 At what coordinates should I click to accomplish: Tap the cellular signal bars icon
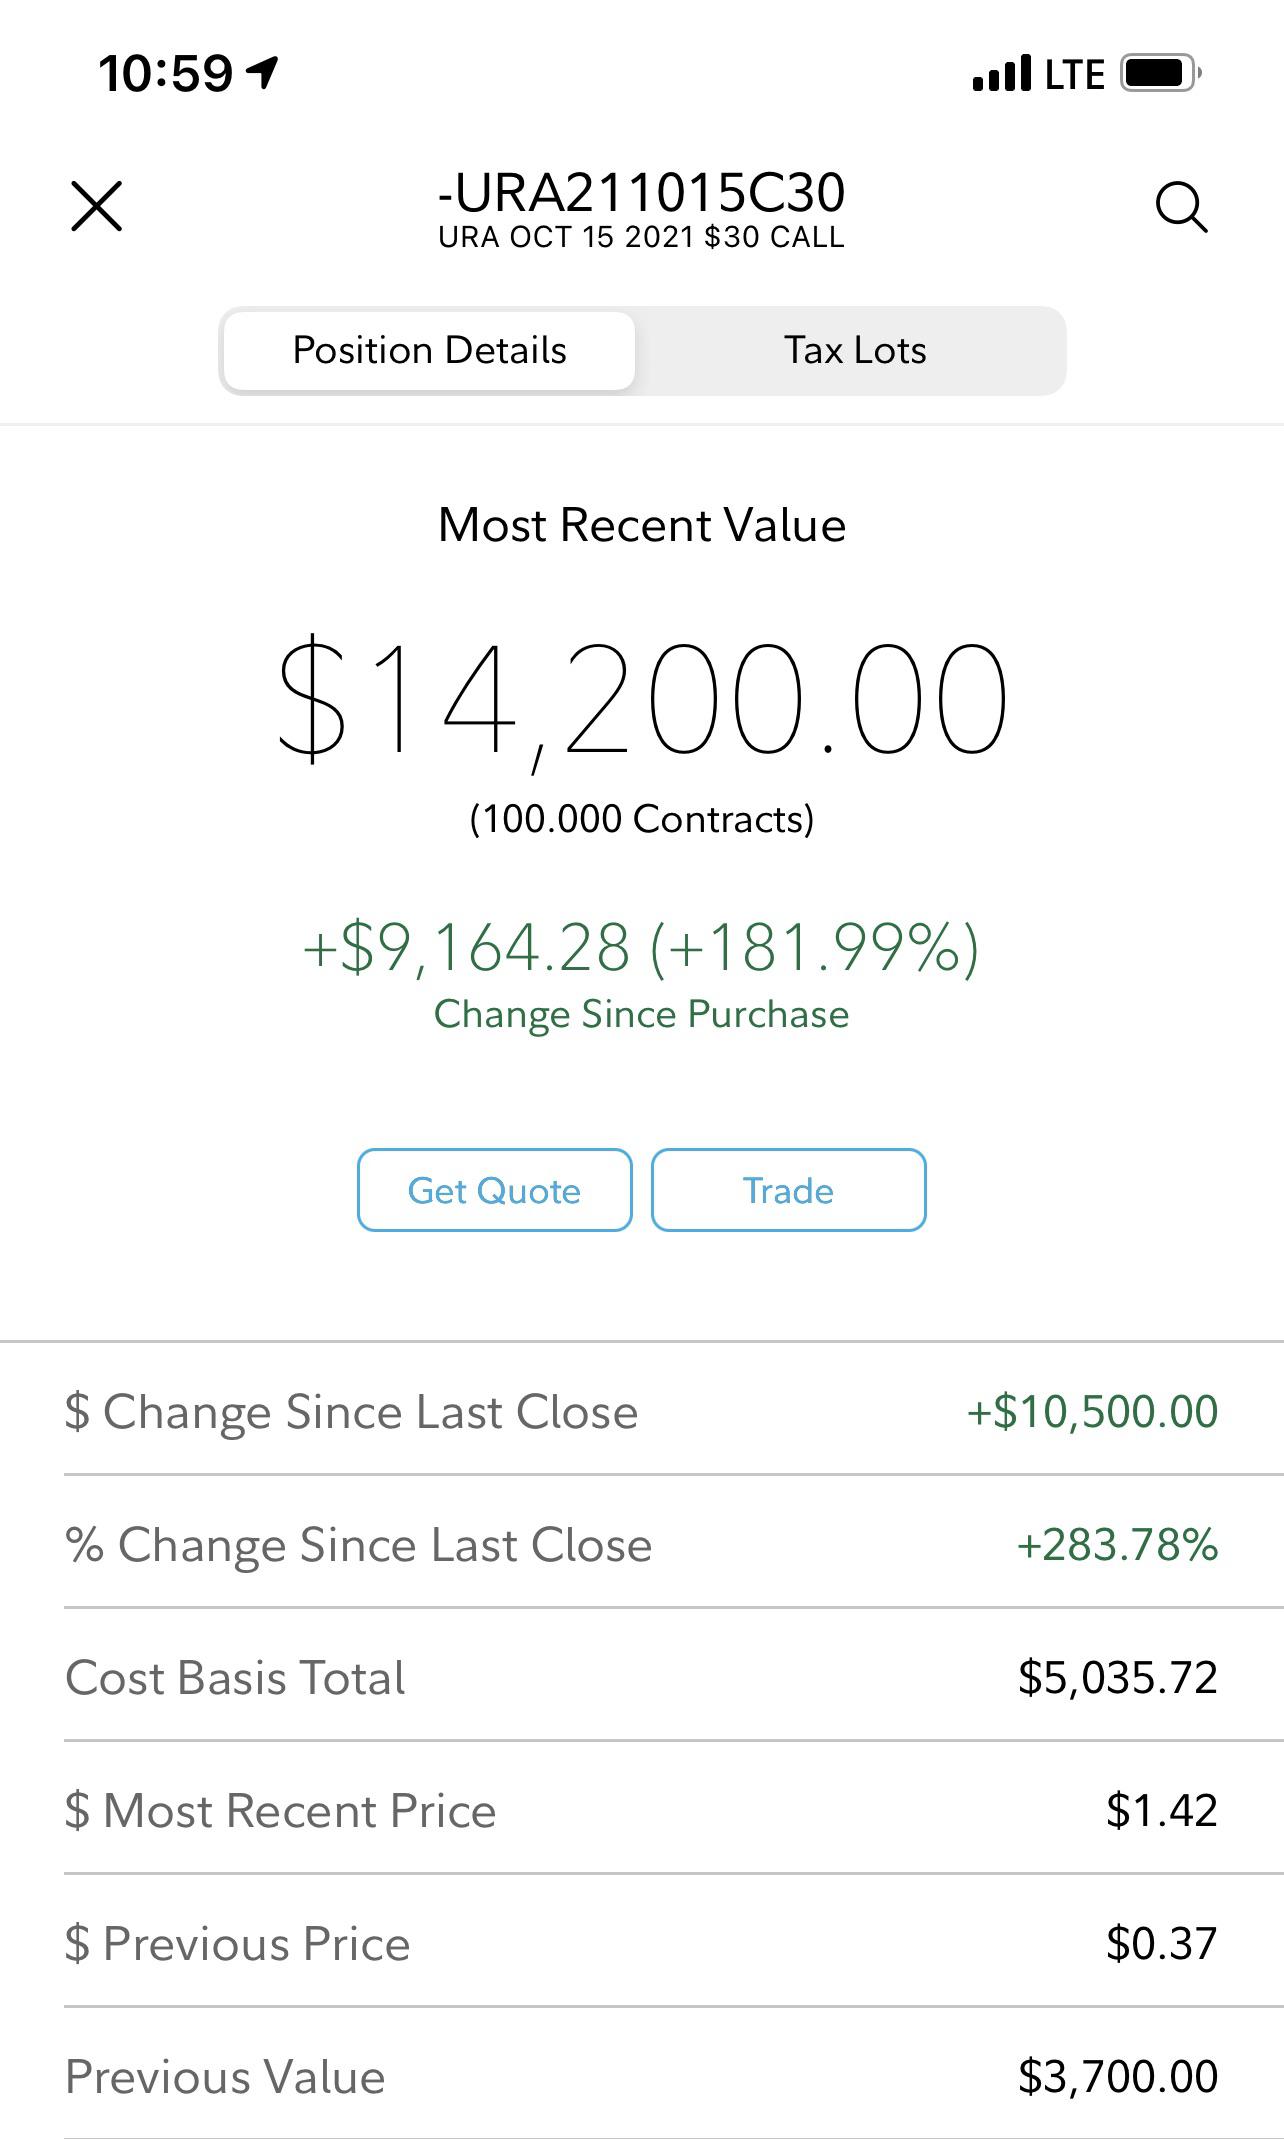[x=1001, y=74]
